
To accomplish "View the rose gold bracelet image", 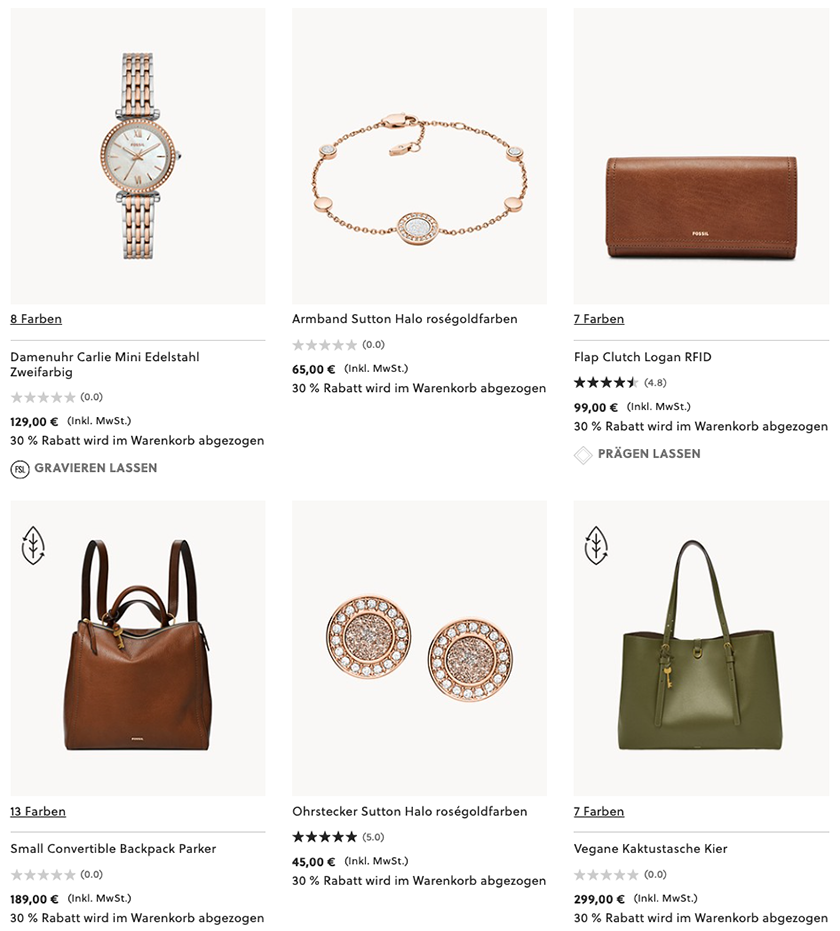I will pos(419,156).
